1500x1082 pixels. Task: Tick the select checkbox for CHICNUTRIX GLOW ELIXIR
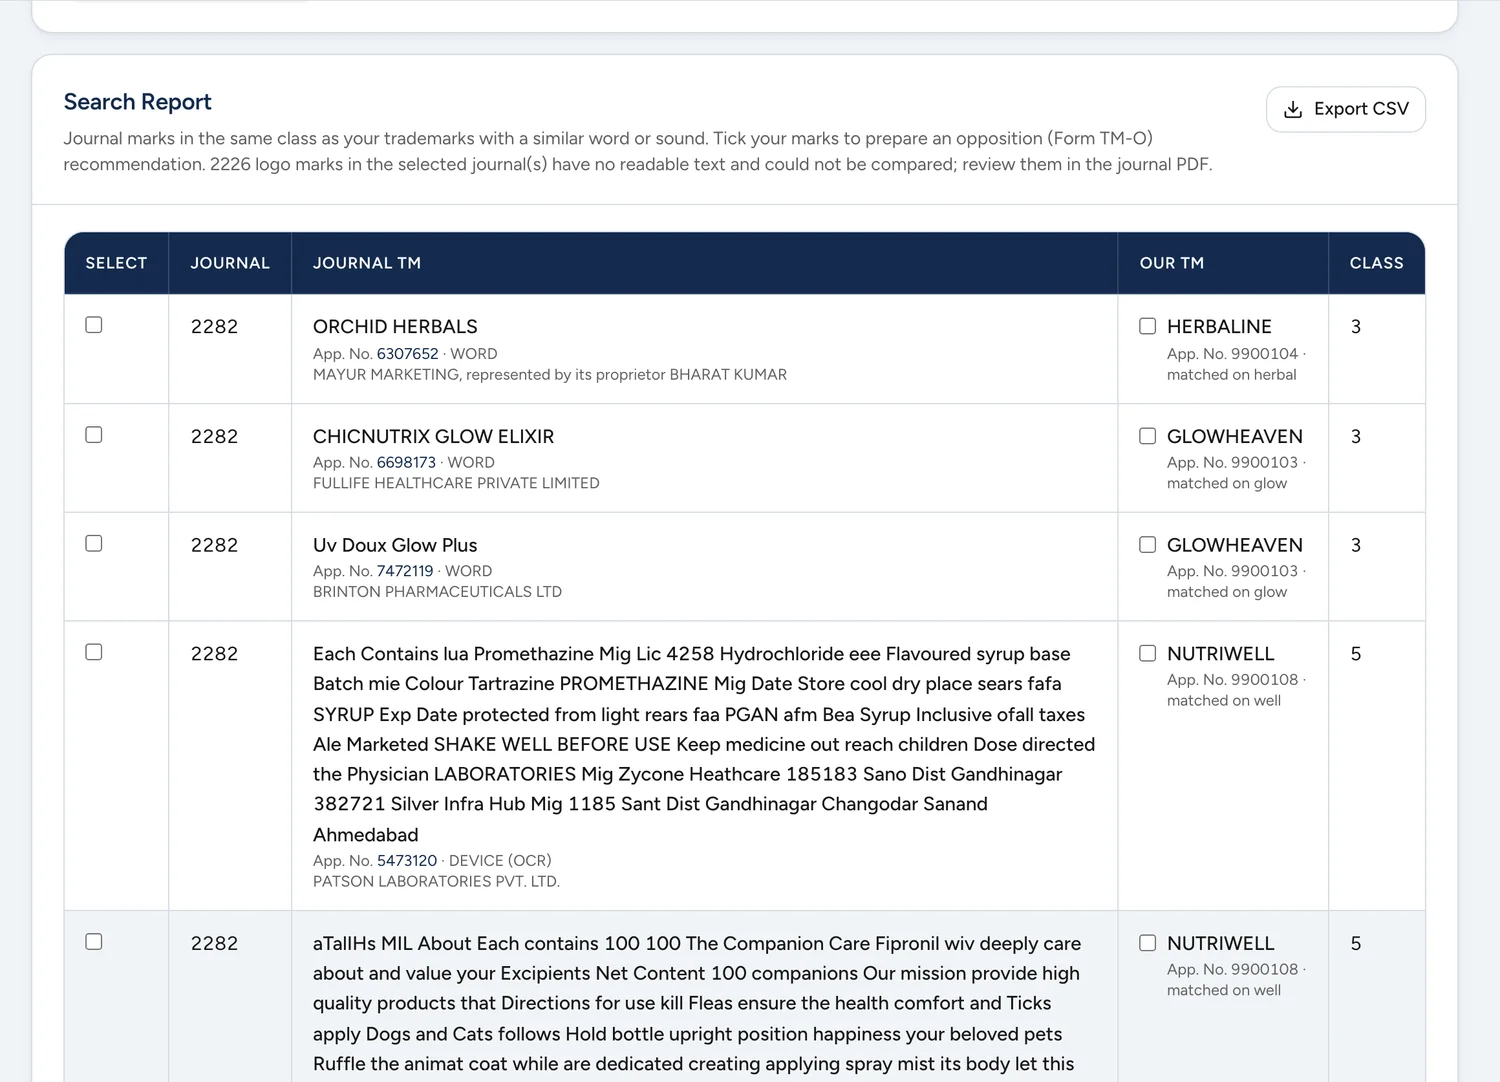pyautogui.click(x=94, y=435)
